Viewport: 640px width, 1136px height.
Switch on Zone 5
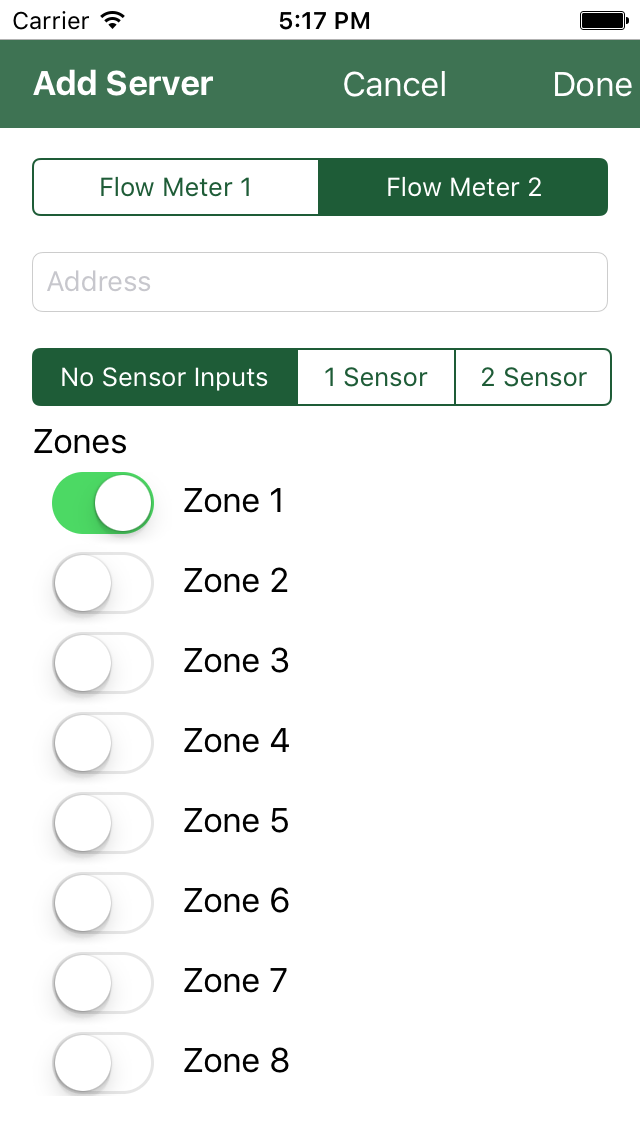[x=102, y=822]
